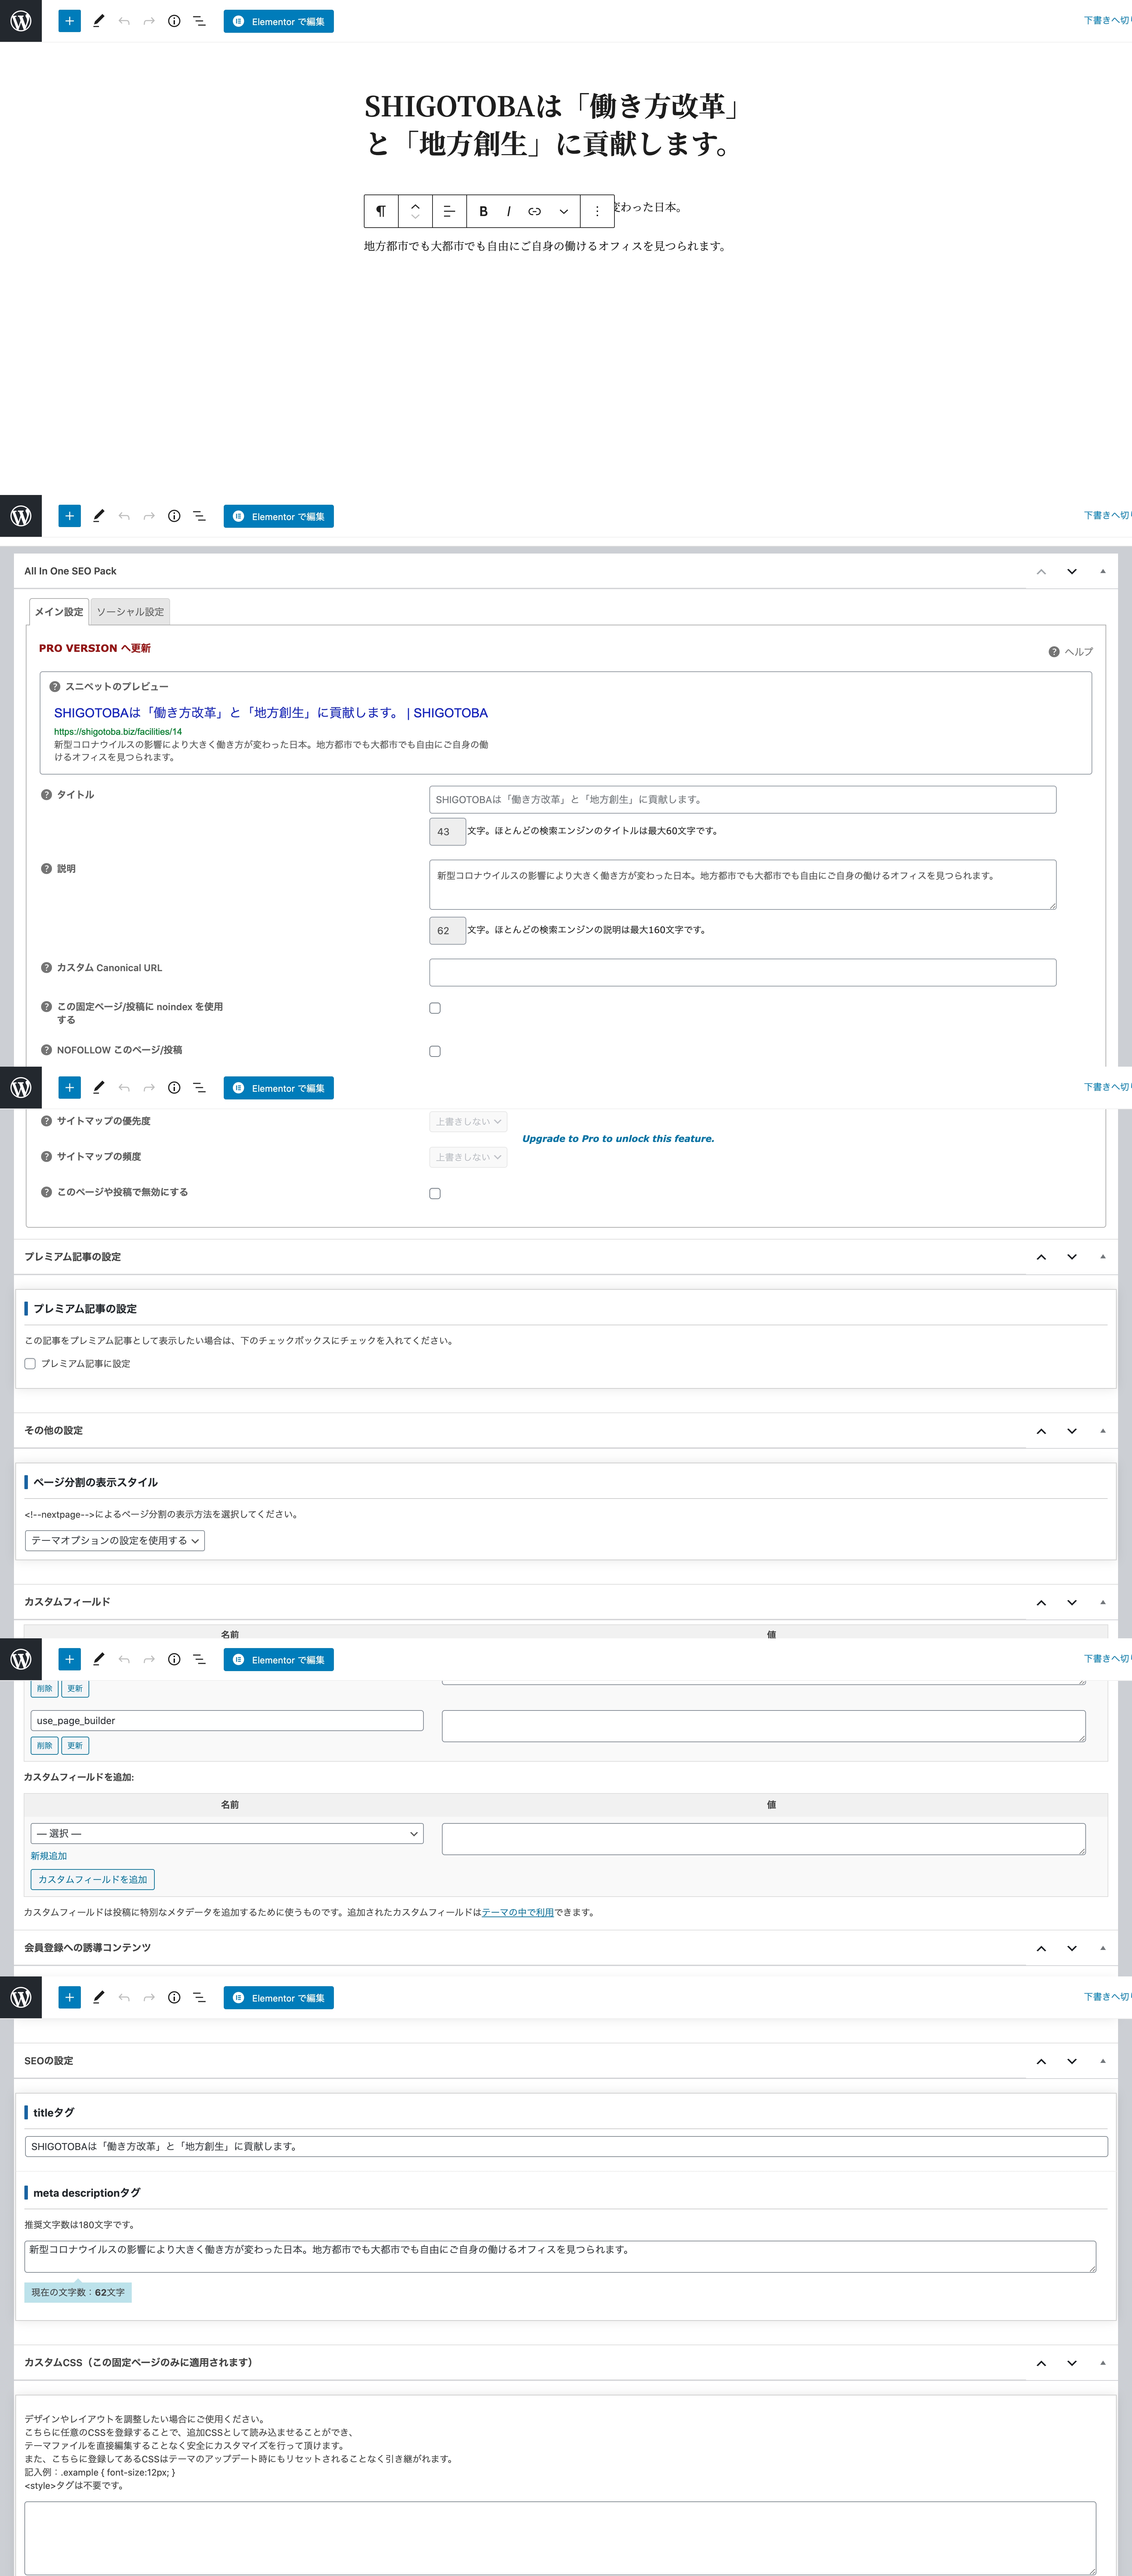Collapse the カスタムCSS panel

coord(1103,2363)
